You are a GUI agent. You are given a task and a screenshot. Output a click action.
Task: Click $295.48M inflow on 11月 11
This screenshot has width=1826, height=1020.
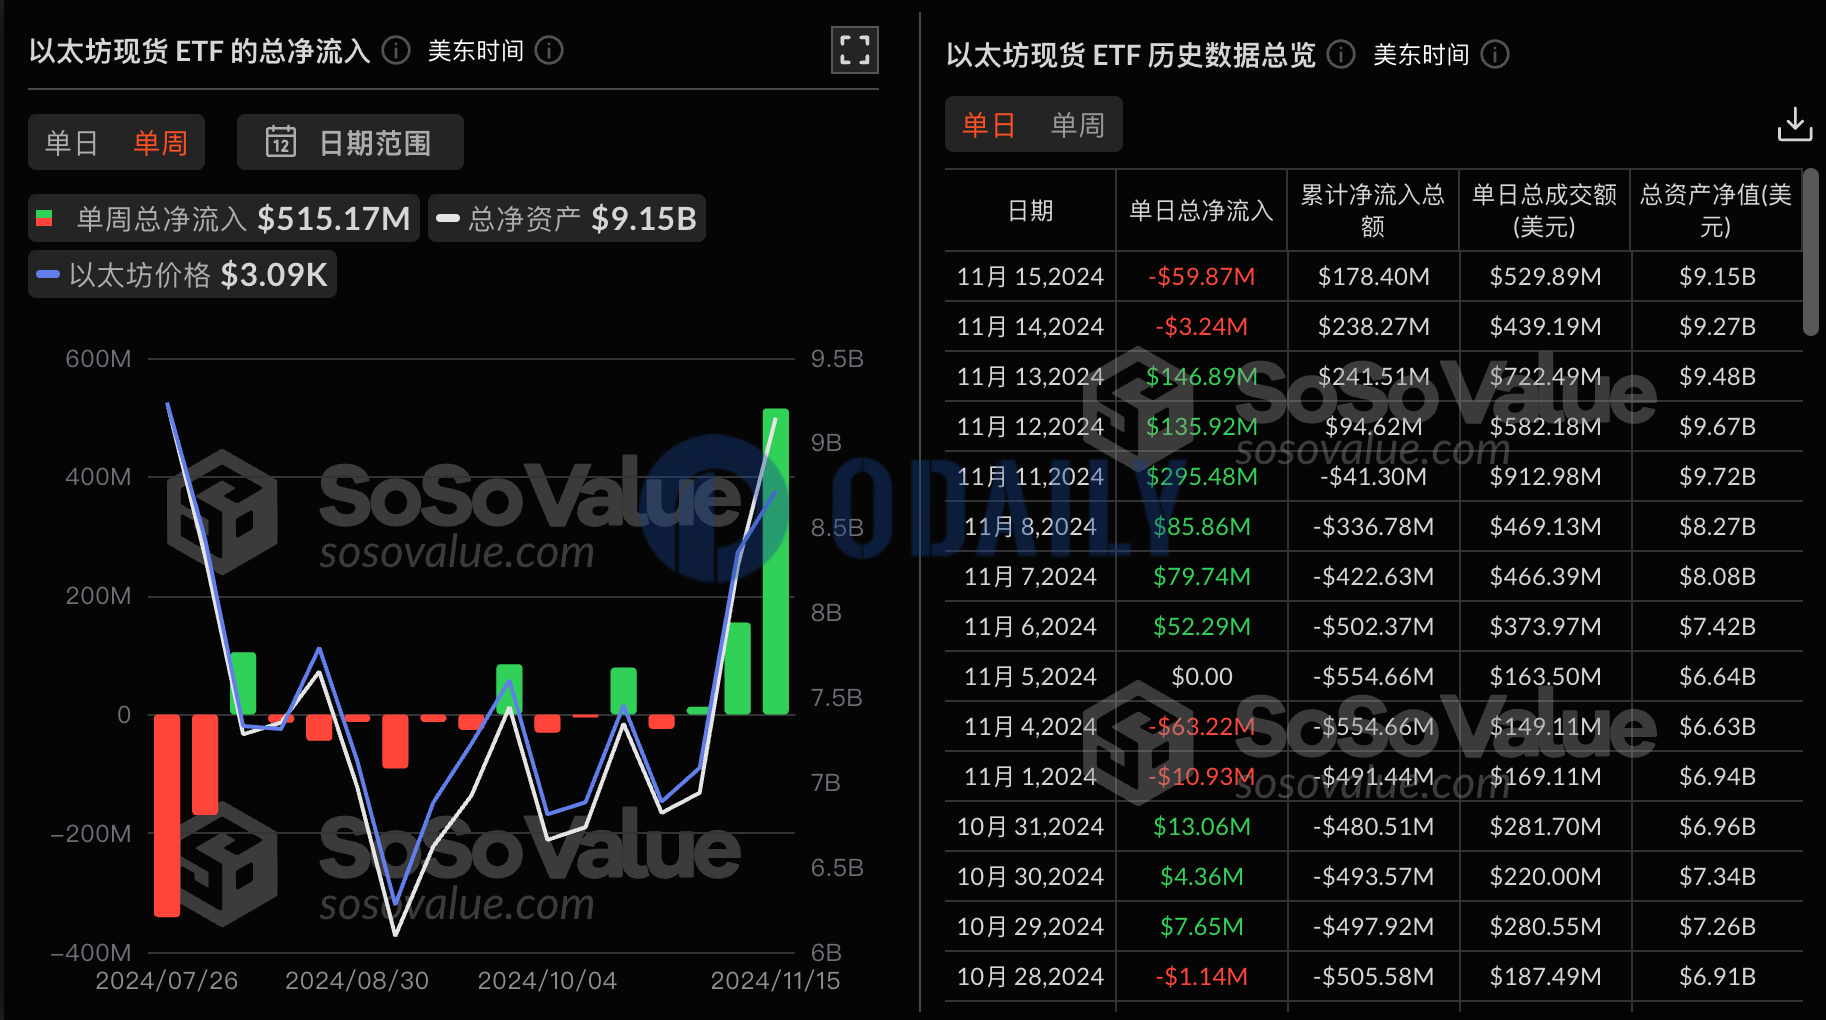pos(1202,476)
